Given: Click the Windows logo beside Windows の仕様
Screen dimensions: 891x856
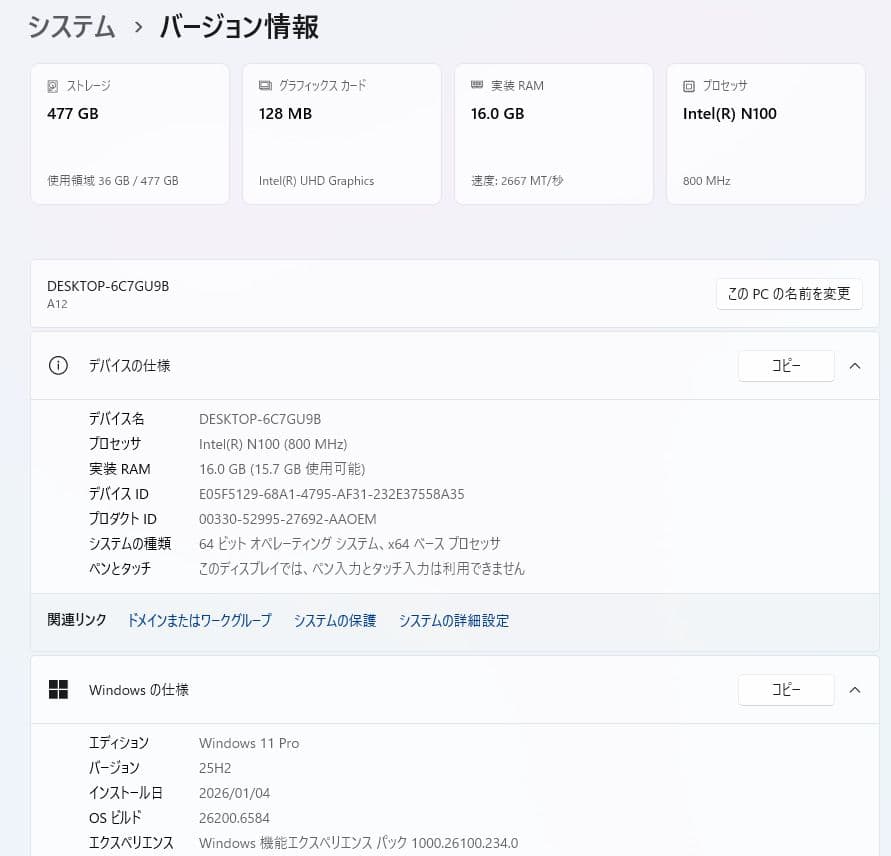Looking at the screenshot, I should coord(58,689).
